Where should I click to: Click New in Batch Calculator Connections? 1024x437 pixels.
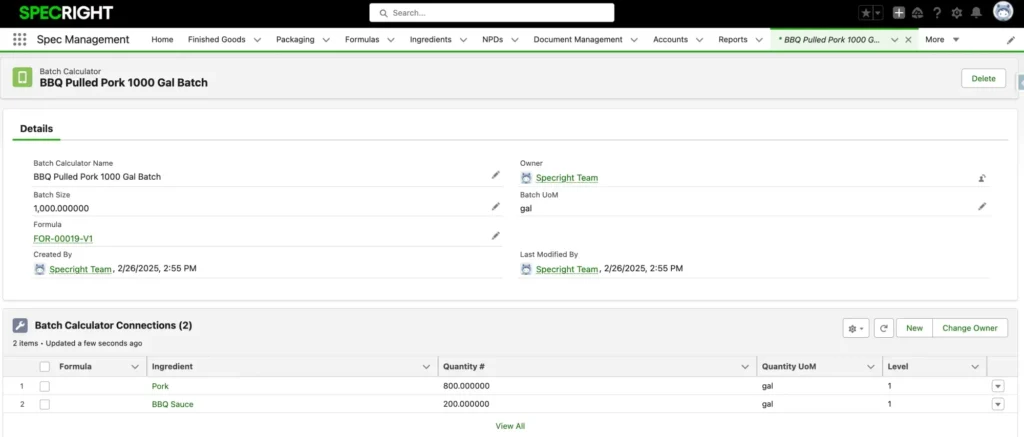click(914, 328)
